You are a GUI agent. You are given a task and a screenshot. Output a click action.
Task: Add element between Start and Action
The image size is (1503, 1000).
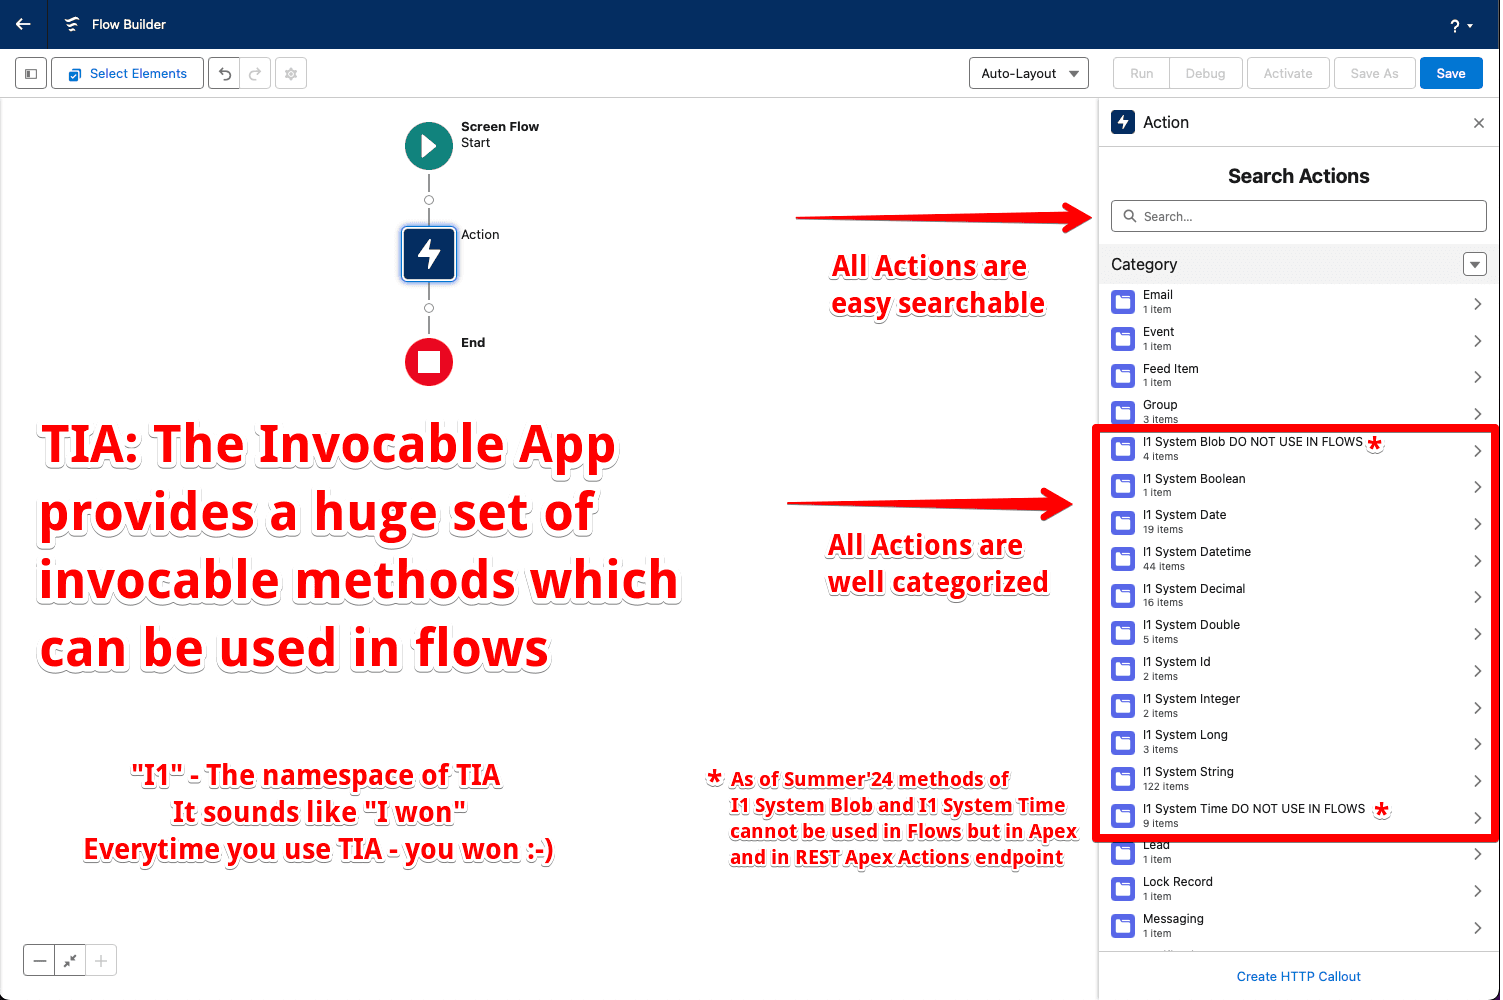click(x=429, y=200)
